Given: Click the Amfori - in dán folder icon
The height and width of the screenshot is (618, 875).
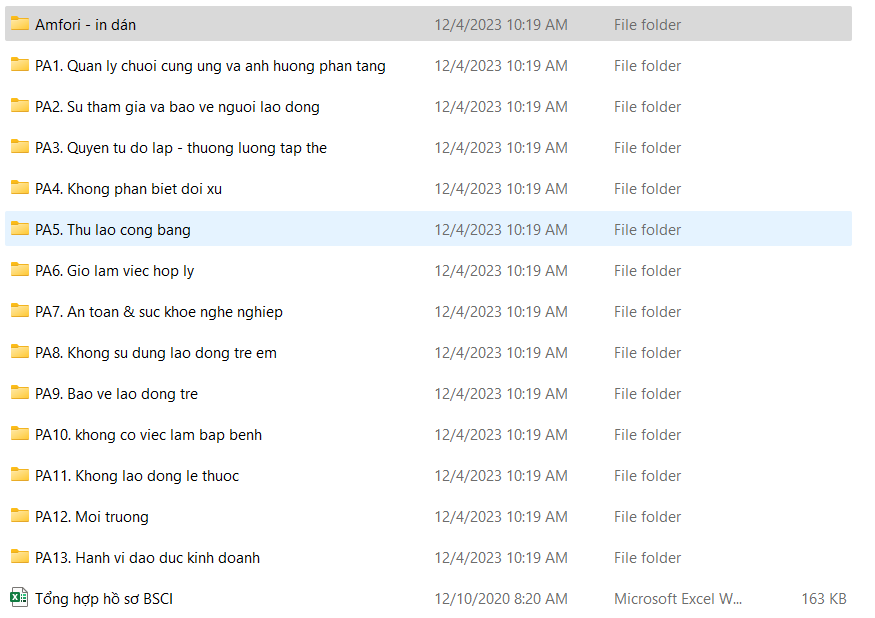Looking at the screenshot, I should (x=20, y=24).
